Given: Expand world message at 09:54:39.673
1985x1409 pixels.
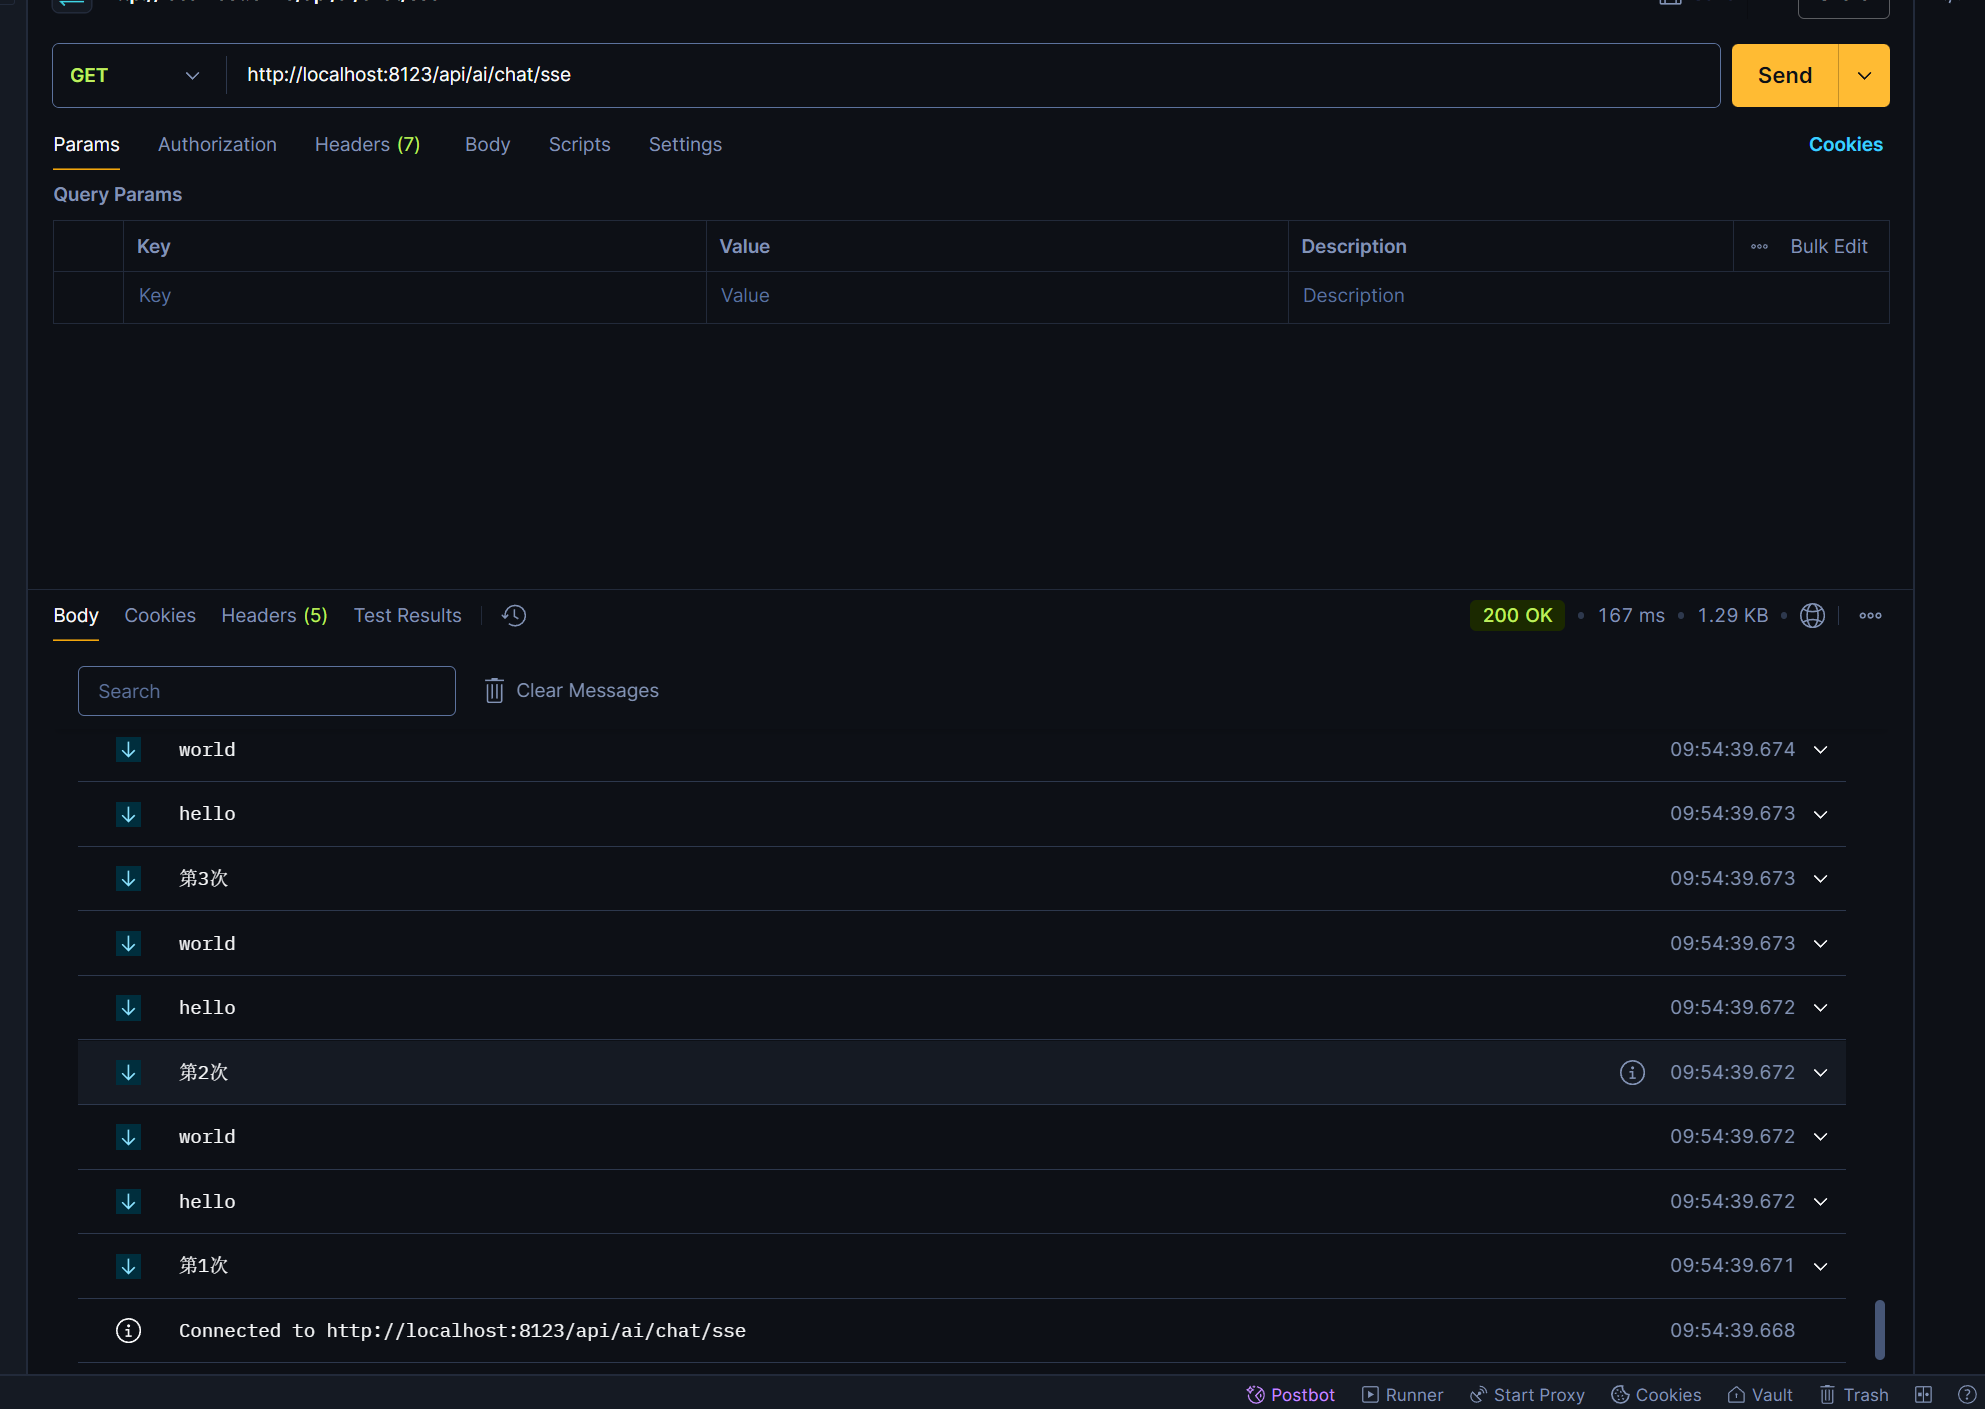Looking at the screenshot, I should (x=1820, y=943).
